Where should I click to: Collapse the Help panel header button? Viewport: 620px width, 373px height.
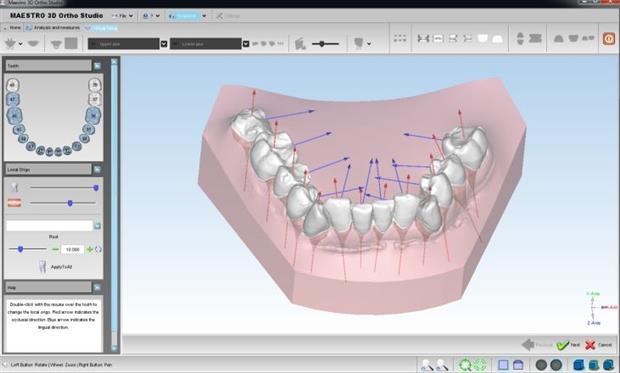click(97, 288)
